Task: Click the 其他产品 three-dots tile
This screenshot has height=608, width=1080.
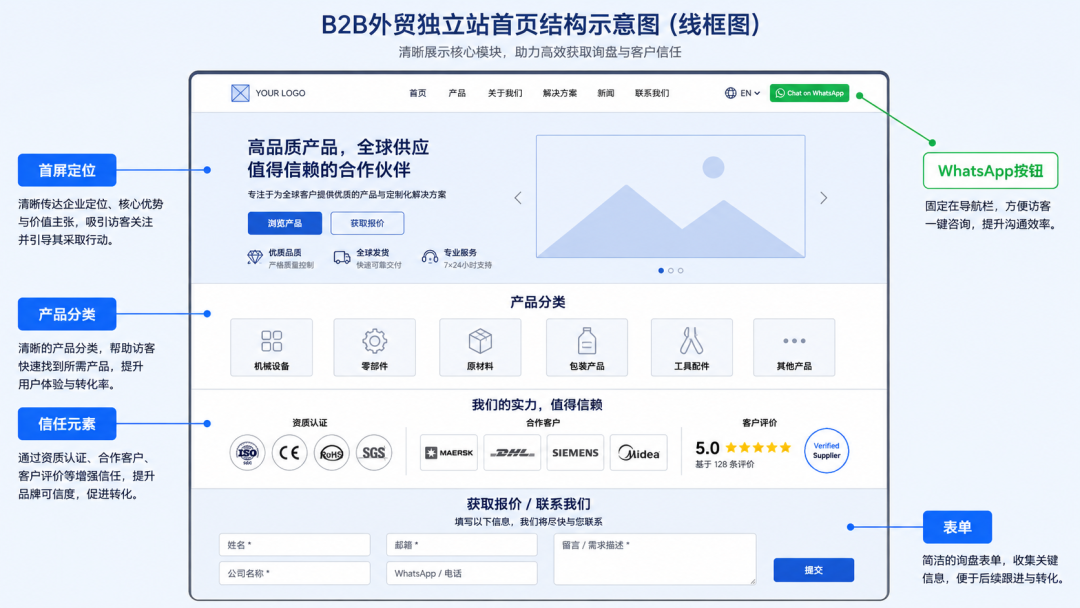Action: click(794, 347)
